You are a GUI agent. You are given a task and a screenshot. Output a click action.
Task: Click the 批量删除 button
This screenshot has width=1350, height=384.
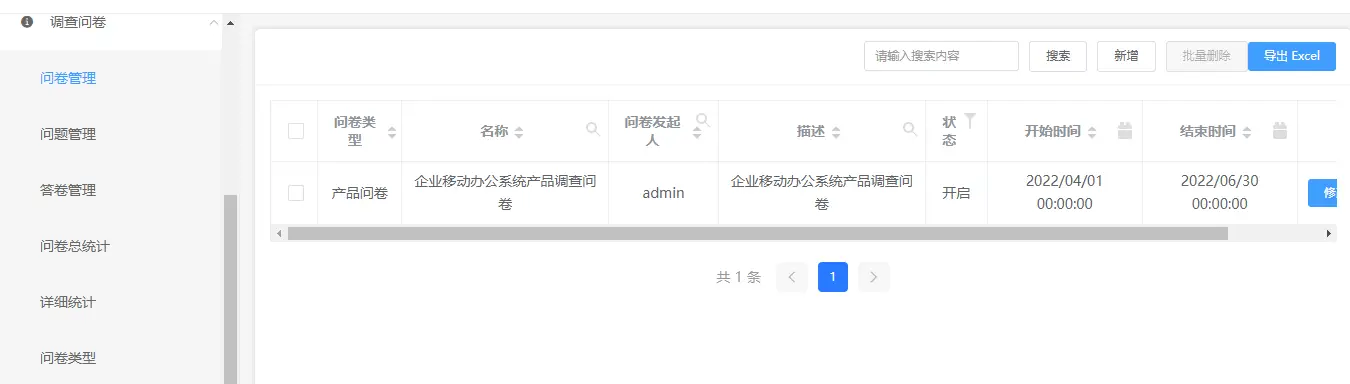click(1206, 56)
